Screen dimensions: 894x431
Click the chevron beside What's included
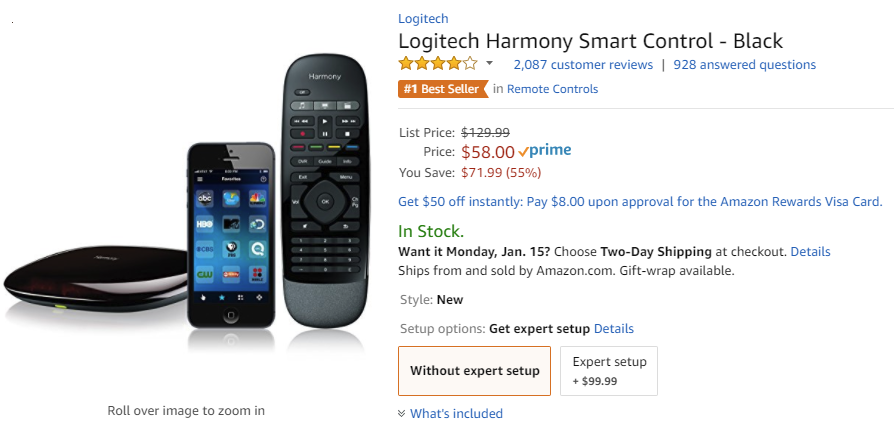click(402, 413)
